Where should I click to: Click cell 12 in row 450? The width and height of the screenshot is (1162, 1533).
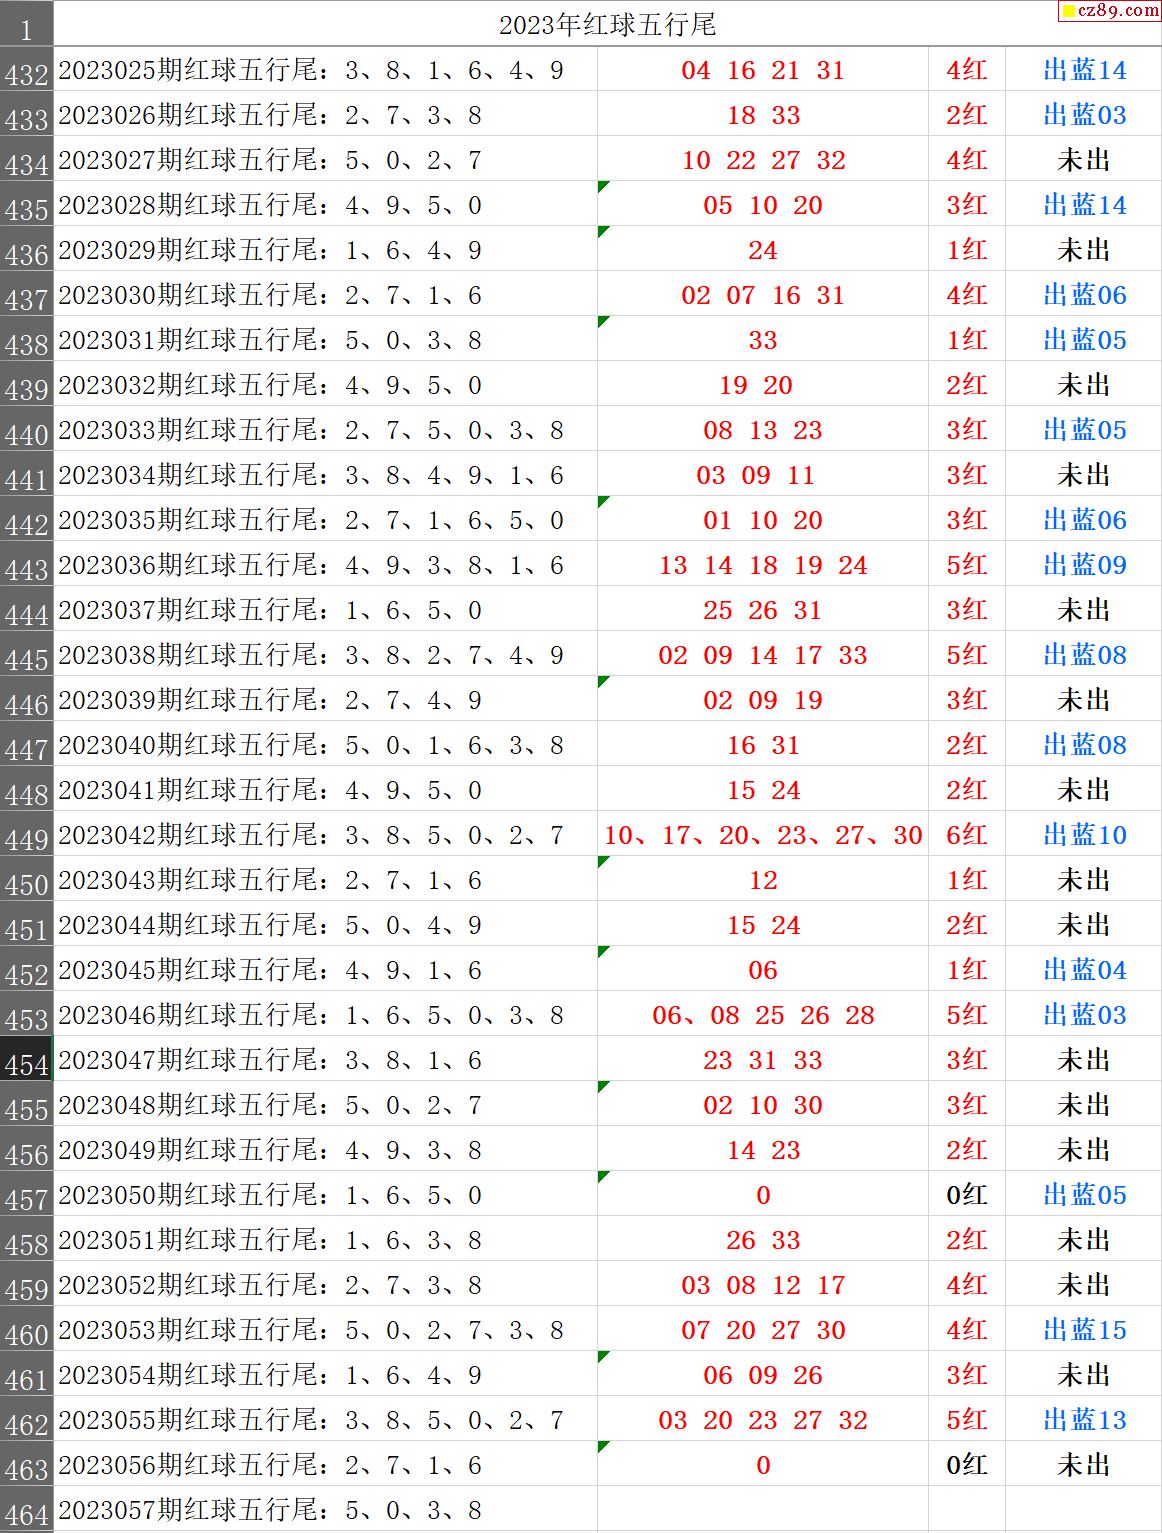click(763, 880)
